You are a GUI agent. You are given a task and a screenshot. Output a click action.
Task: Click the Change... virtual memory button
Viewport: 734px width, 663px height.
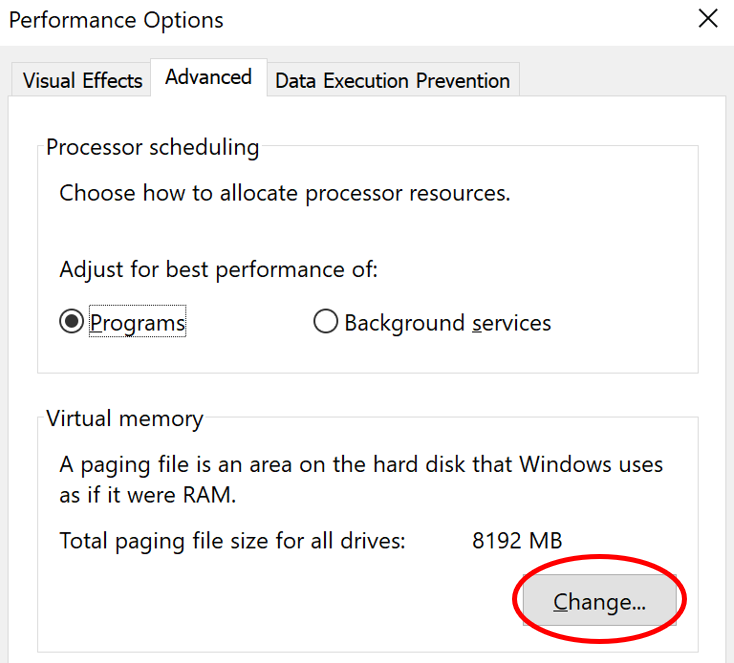[x=599, y=601]
